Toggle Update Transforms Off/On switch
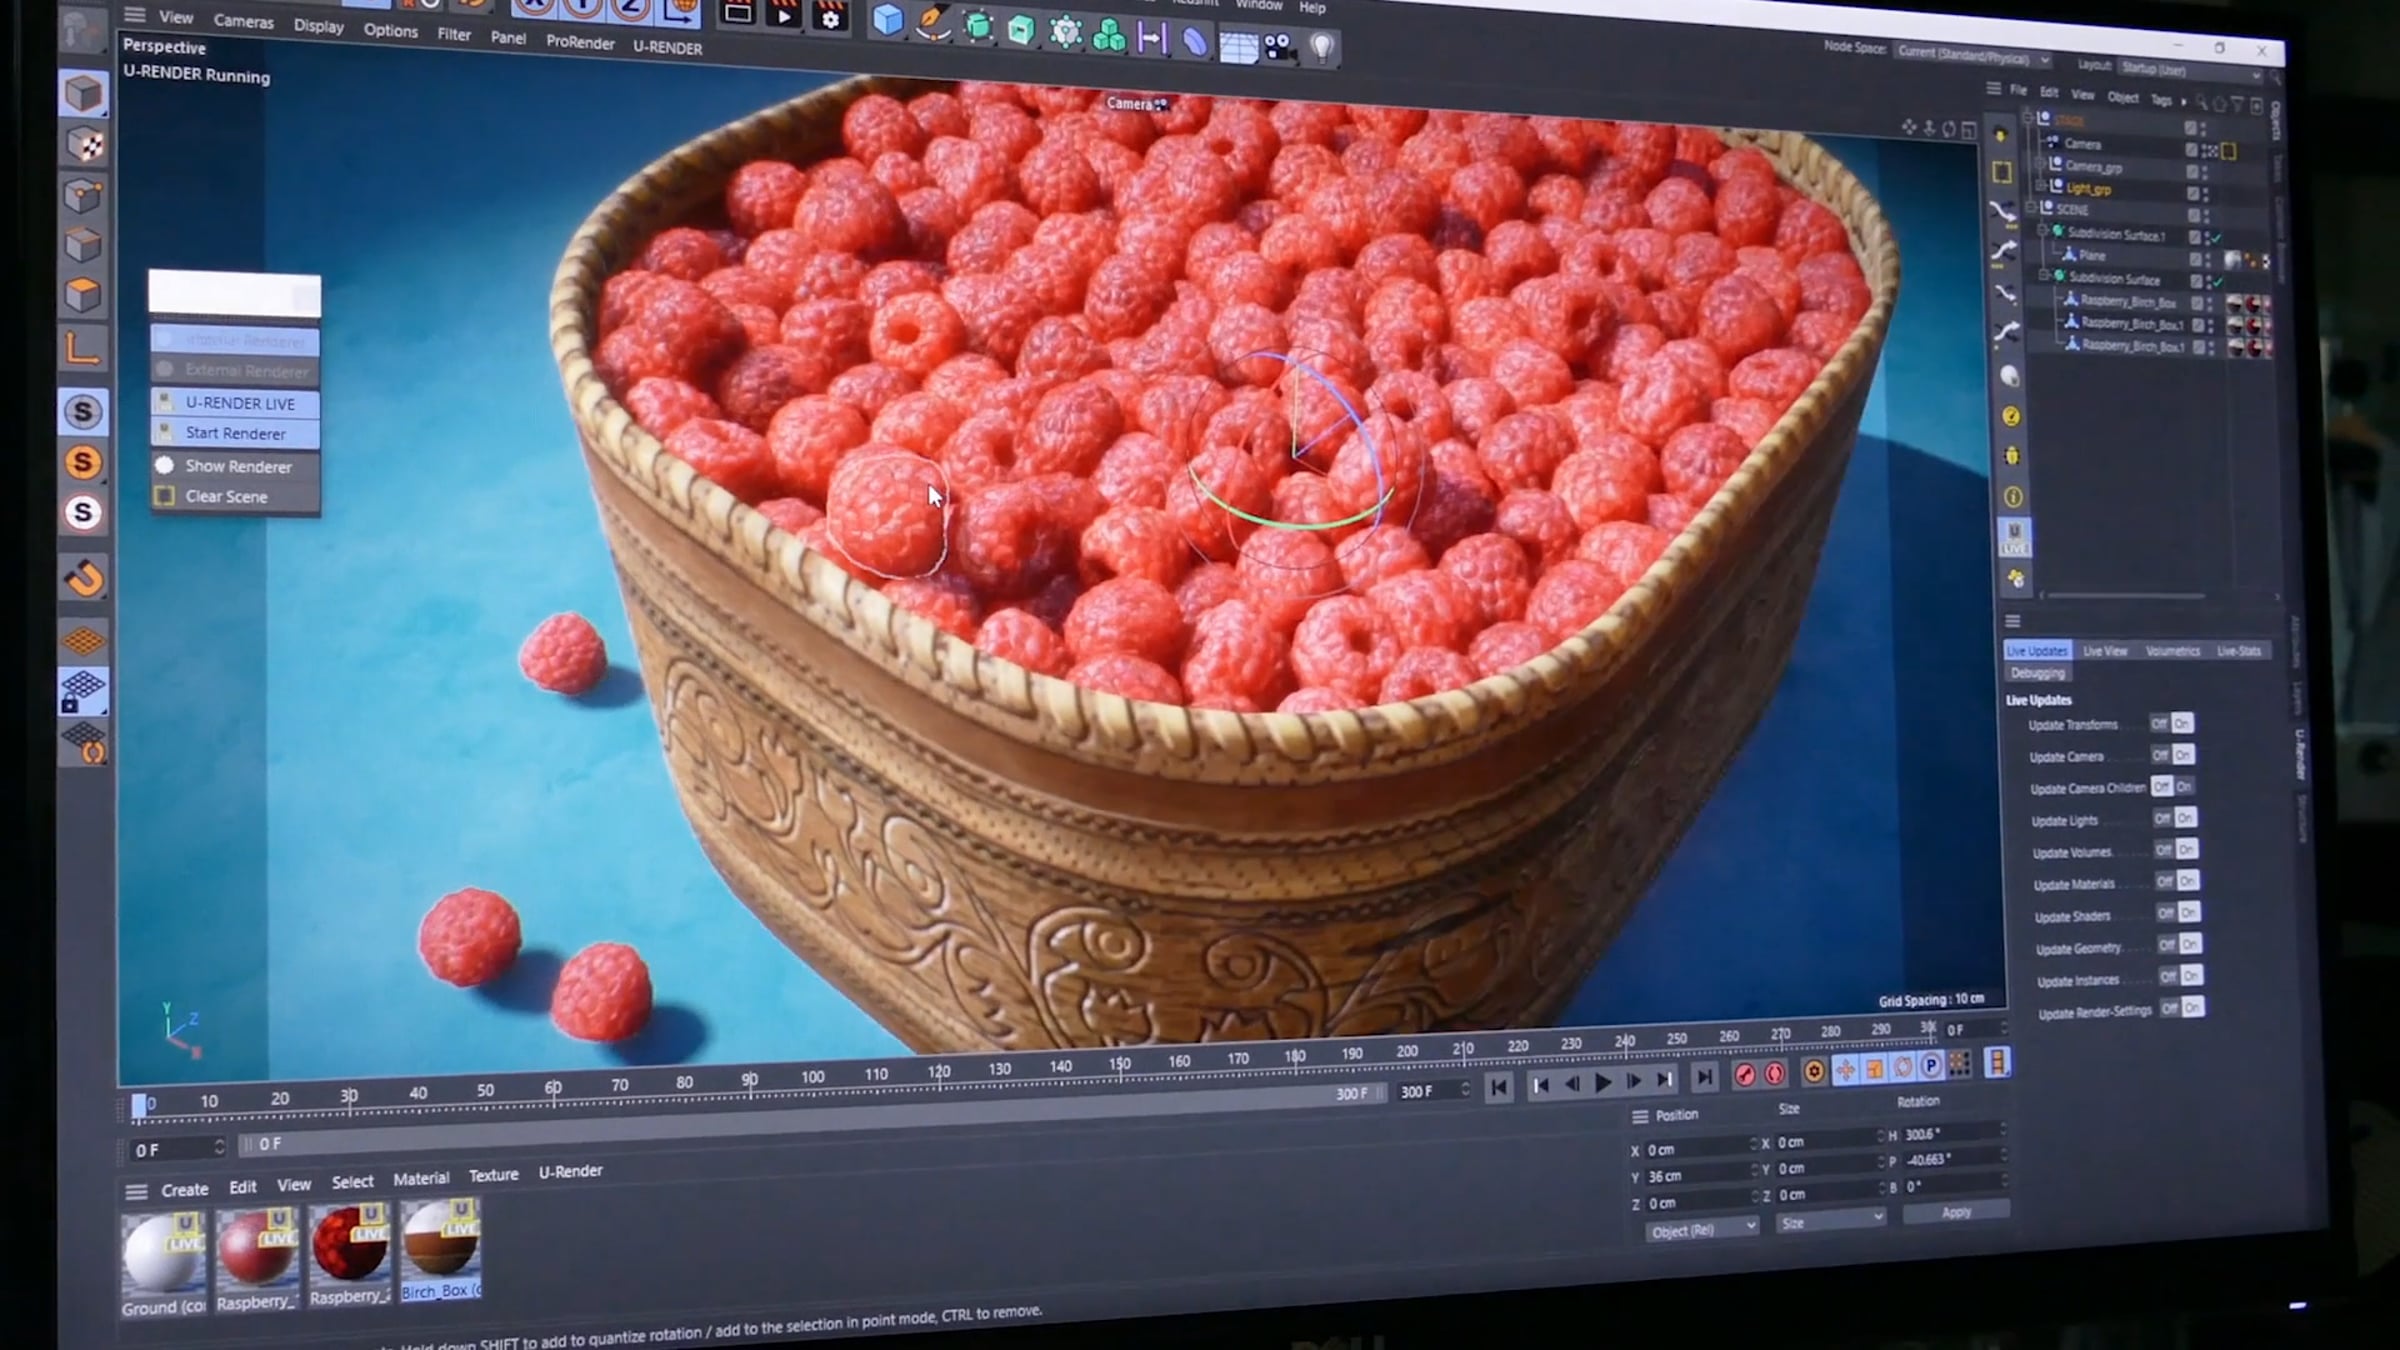 [2171, 723]
